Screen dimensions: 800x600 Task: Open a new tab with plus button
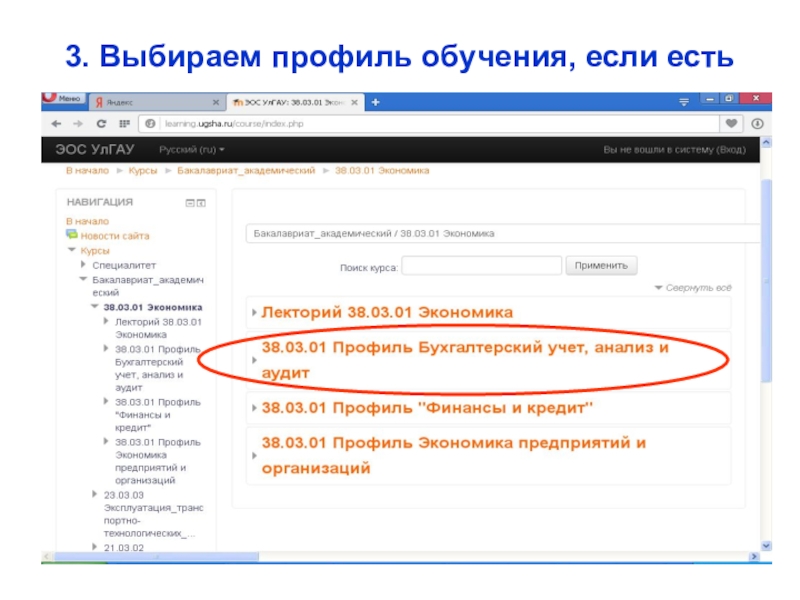point(374,101)
